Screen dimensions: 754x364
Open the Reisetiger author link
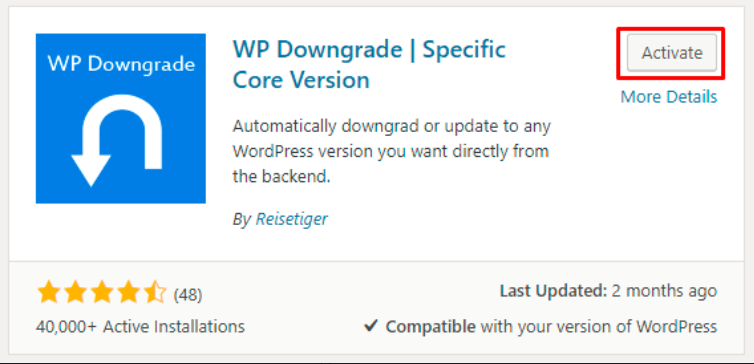291,219
